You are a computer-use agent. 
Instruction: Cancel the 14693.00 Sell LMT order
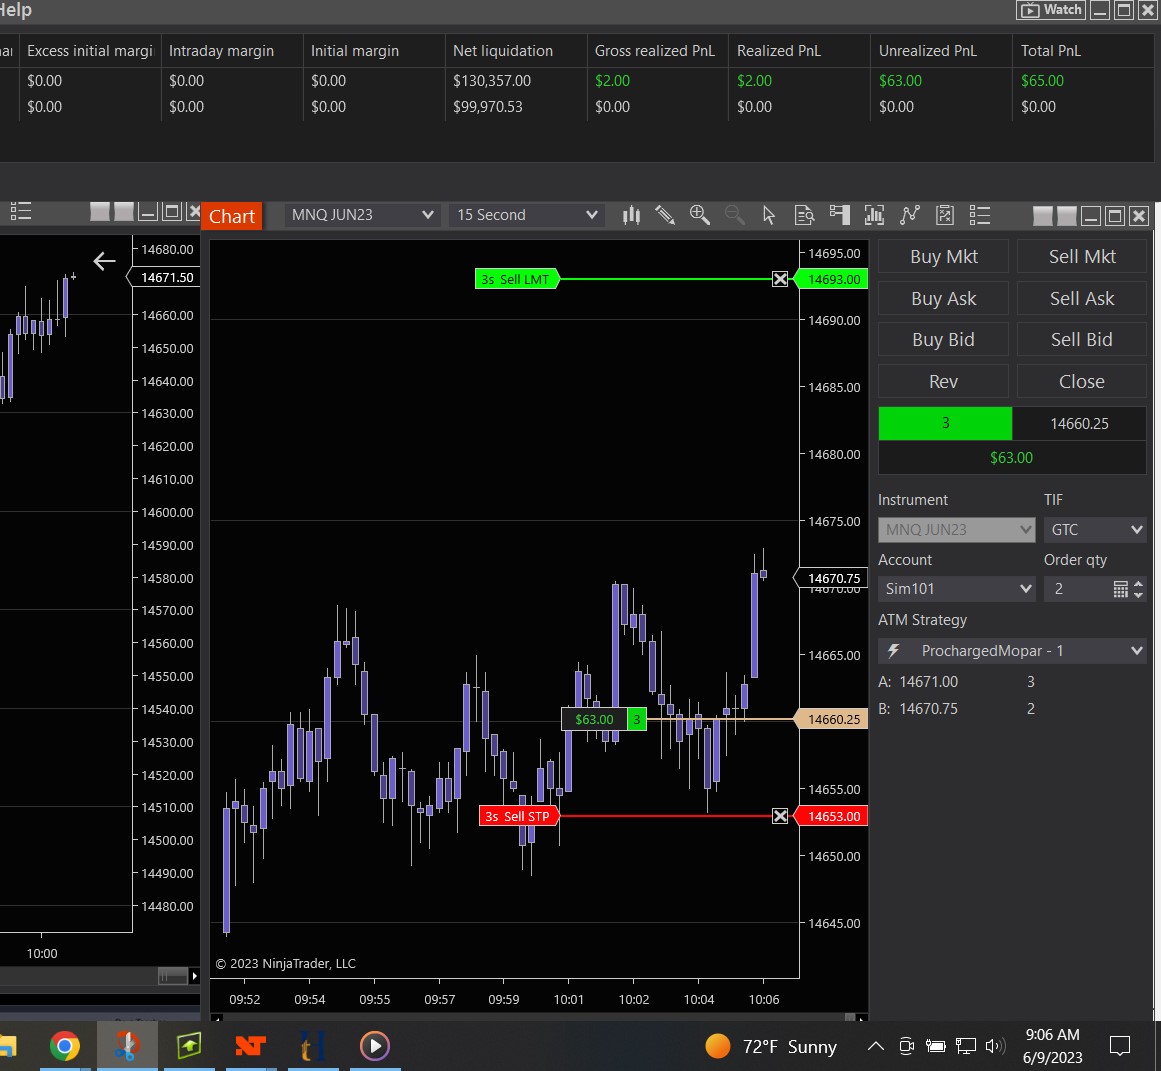780,279
